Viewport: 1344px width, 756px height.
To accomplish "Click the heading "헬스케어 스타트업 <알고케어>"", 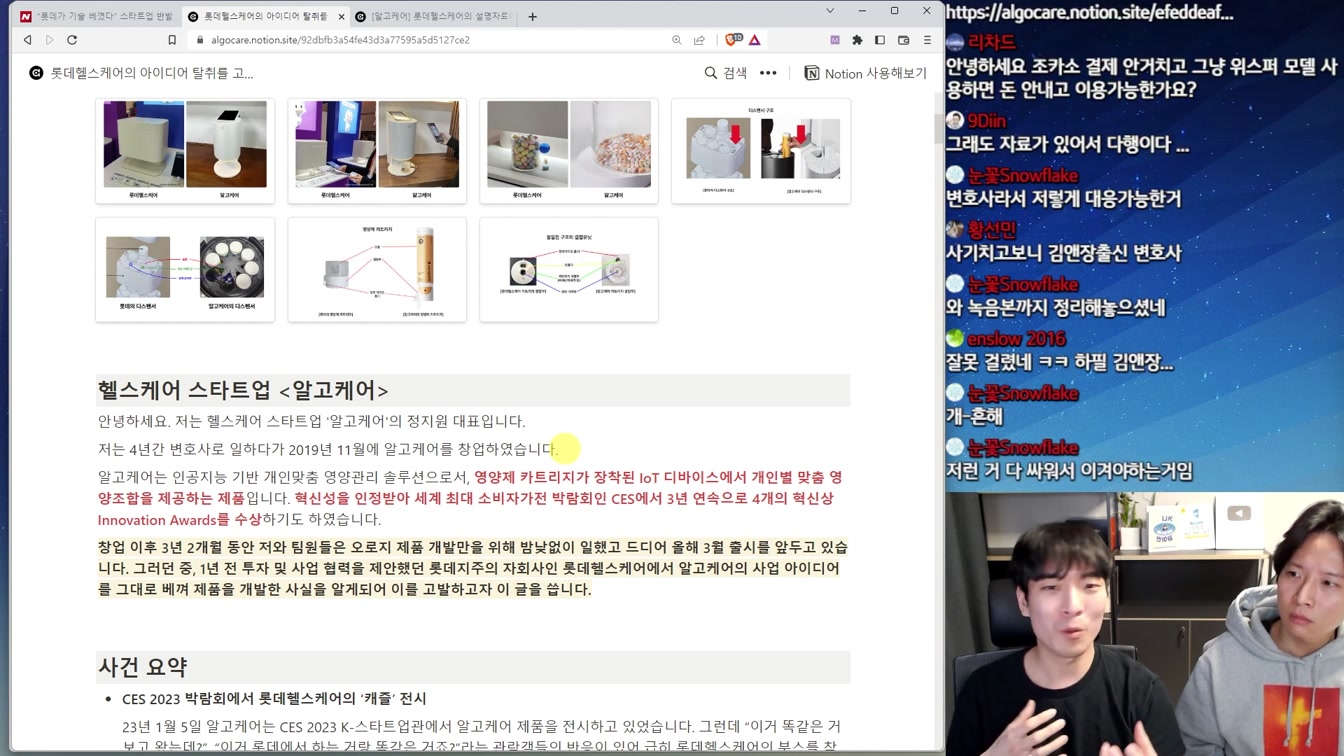I will click(x=243, y=390).
